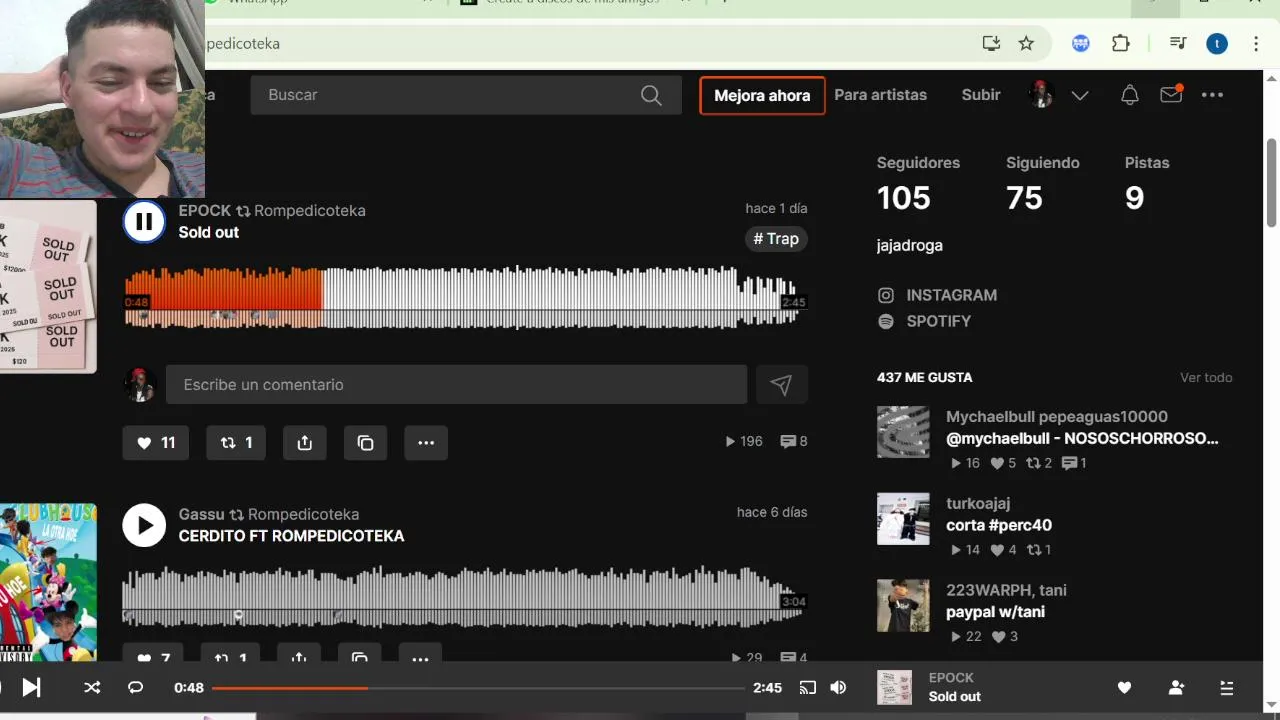Click corta #perc40 thumbnail
This screenshot has height=720, width=1280.
[x=903, y=519]
